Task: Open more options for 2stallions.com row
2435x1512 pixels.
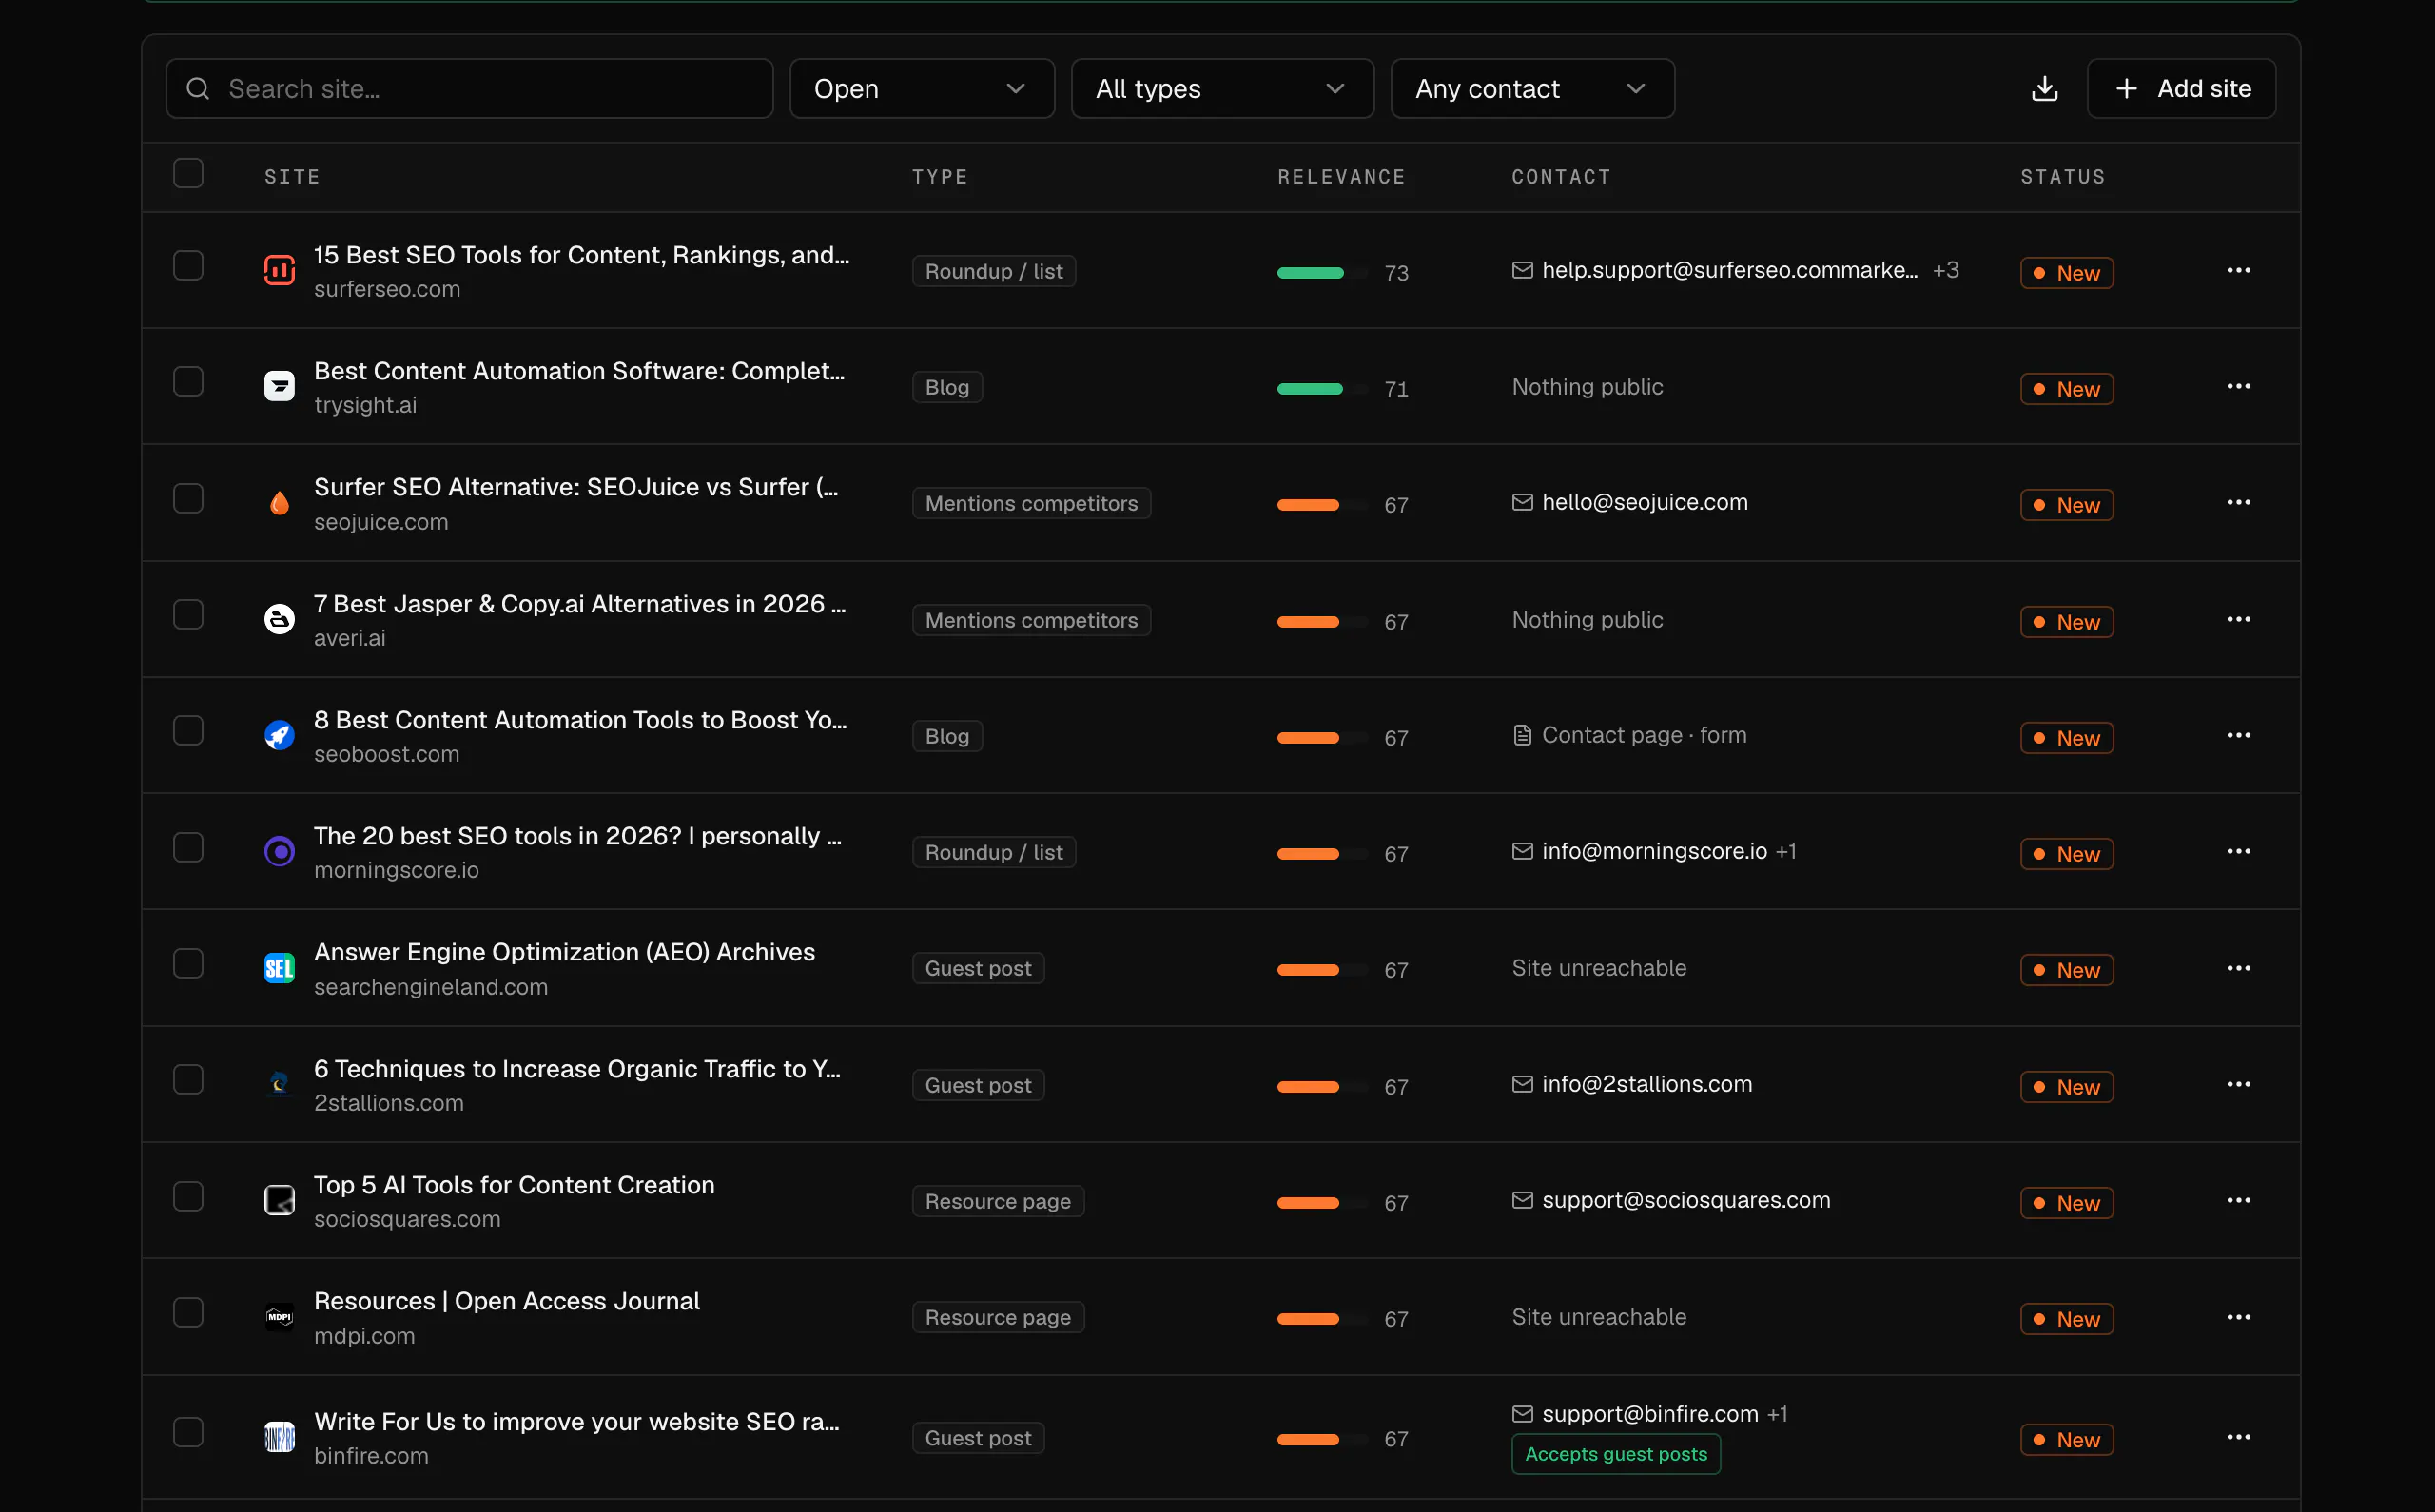Action: (2238, 1084)
